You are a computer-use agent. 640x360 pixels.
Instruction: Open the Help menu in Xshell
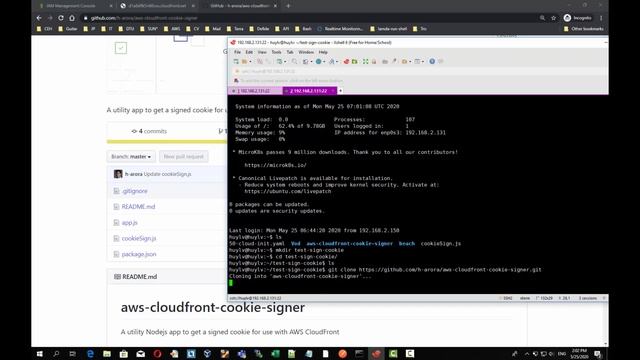(323, 52)
